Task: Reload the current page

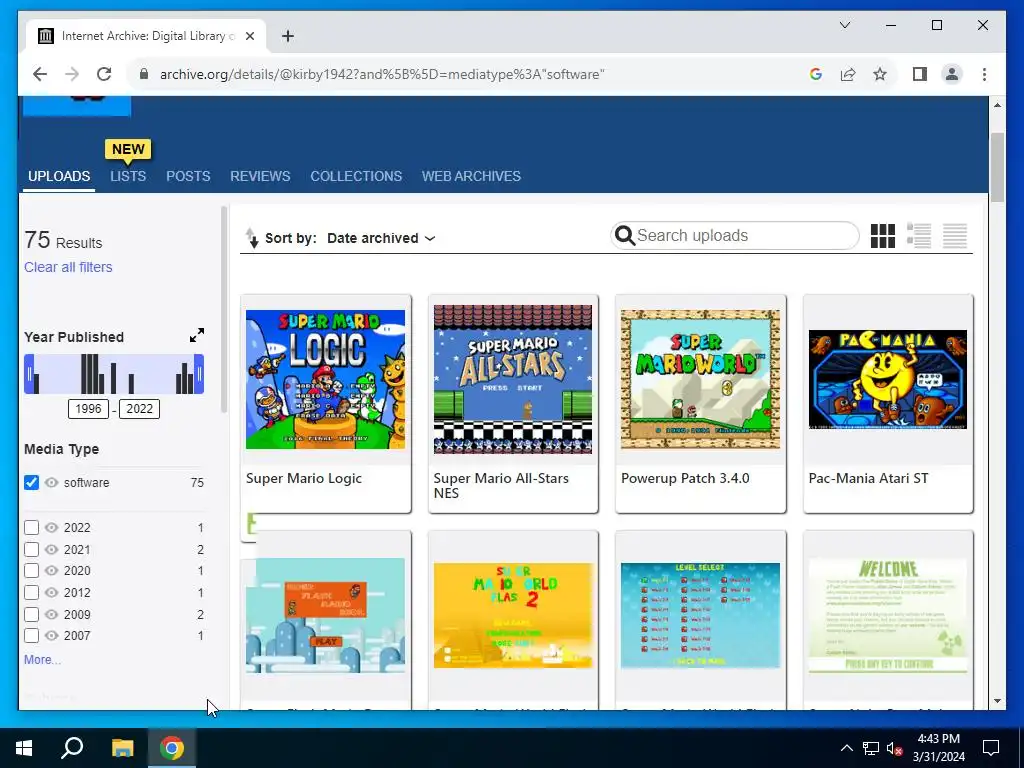Action: [x=104, y=74]
